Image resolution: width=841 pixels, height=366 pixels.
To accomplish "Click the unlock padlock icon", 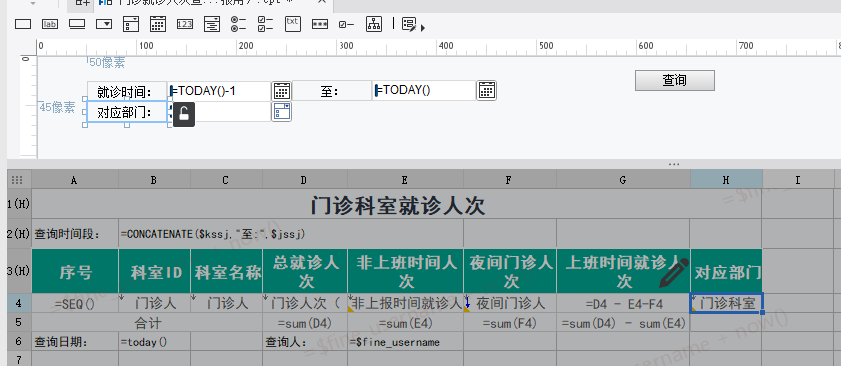I will 183,114.
